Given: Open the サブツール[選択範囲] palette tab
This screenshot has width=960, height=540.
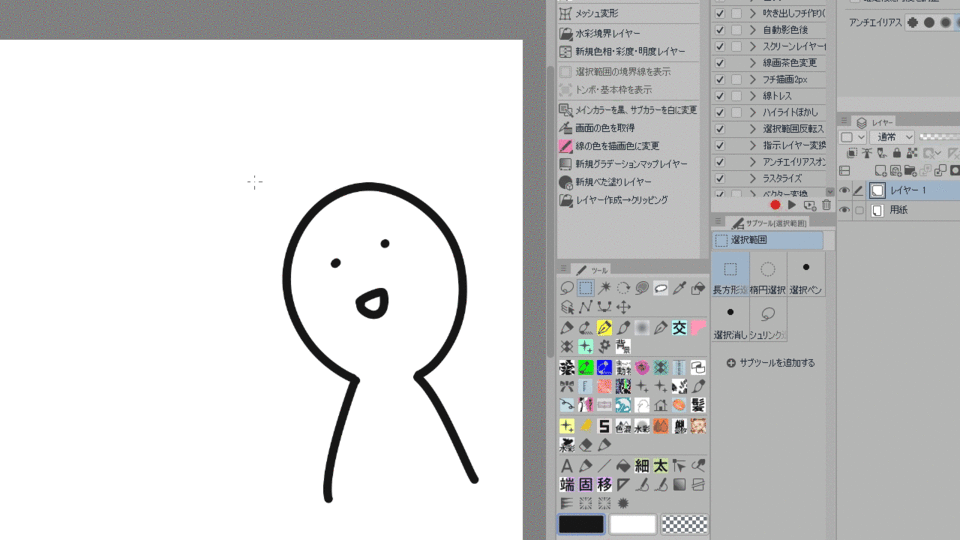Looking at the screenshot, I should (770, 223).
